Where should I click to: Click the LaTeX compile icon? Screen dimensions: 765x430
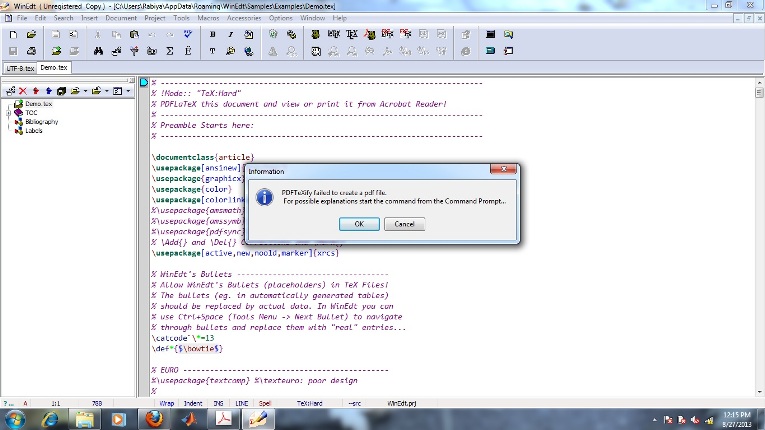(x=334, y=34)
